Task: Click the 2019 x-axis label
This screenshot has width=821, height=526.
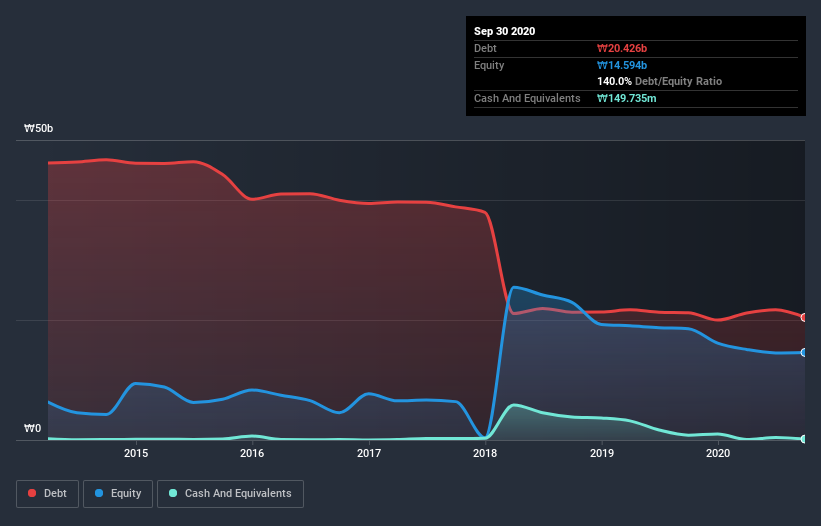Action: tap(602, 453)
